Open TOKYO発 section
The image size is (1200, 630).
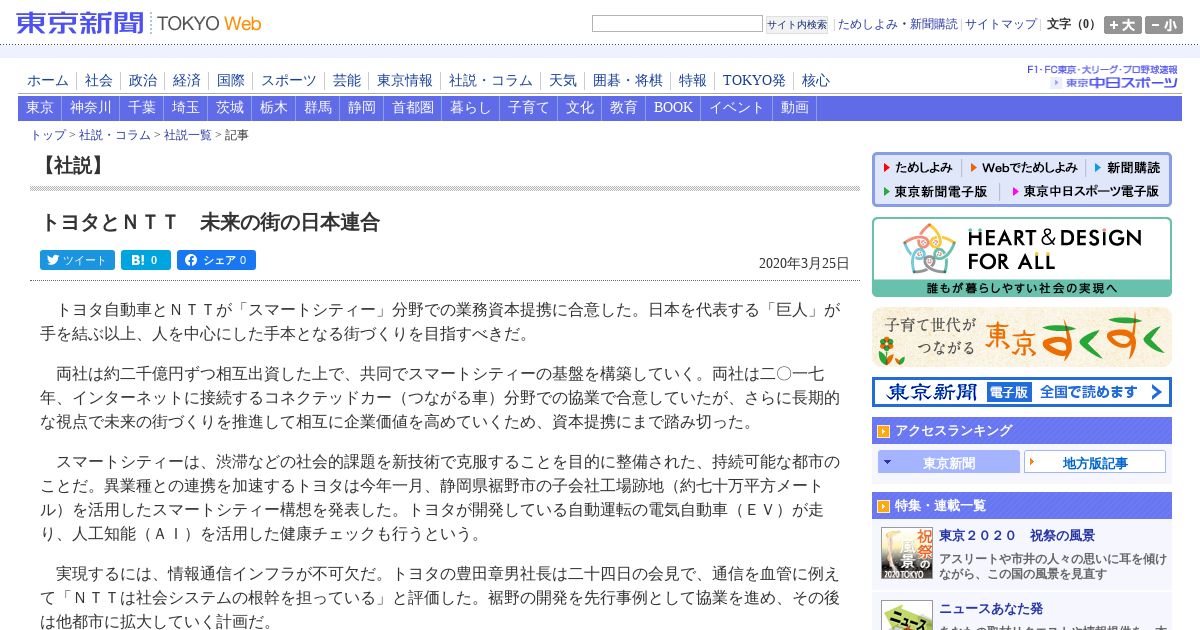754,80
